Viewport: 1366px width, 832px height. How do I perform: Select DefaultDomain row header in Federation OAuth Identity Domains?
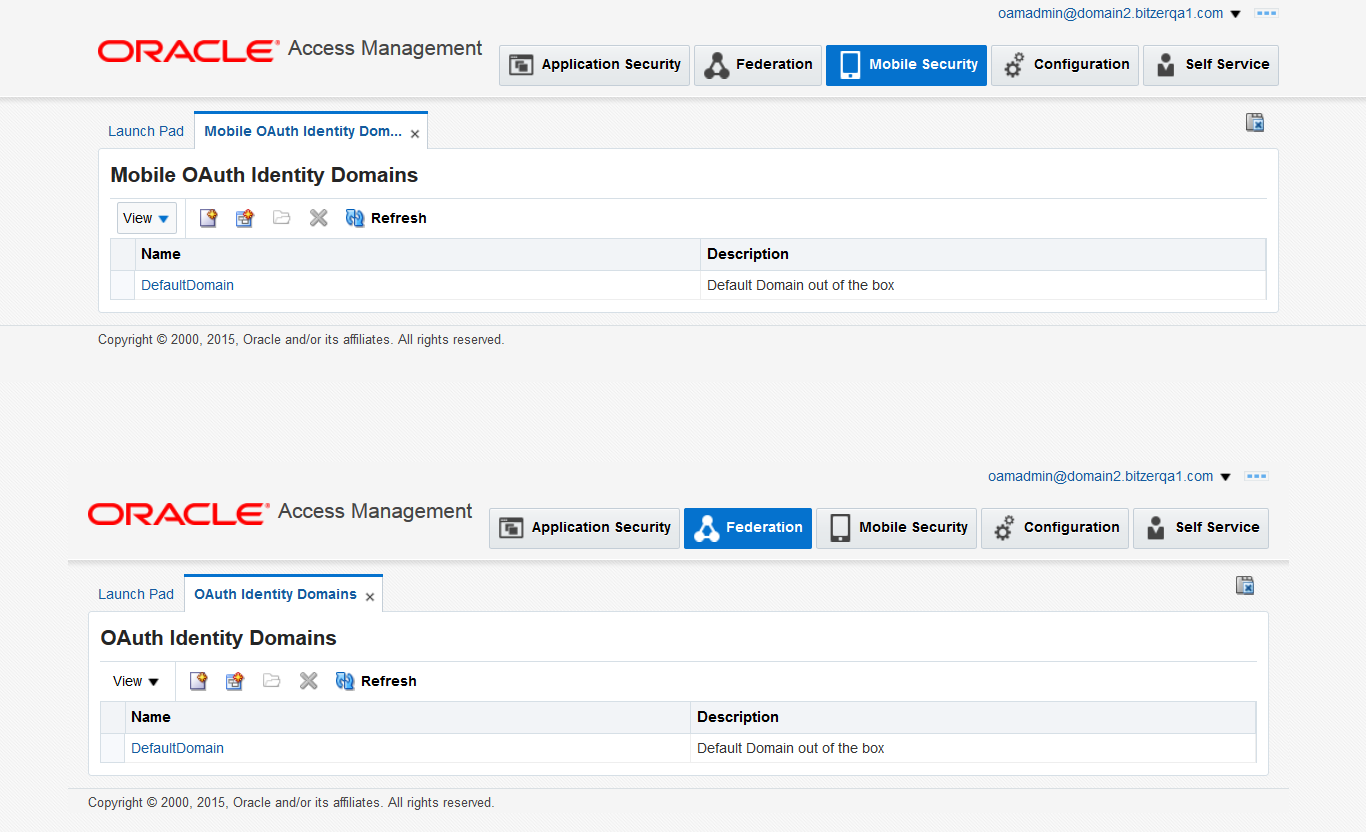[x=113, y=748]
